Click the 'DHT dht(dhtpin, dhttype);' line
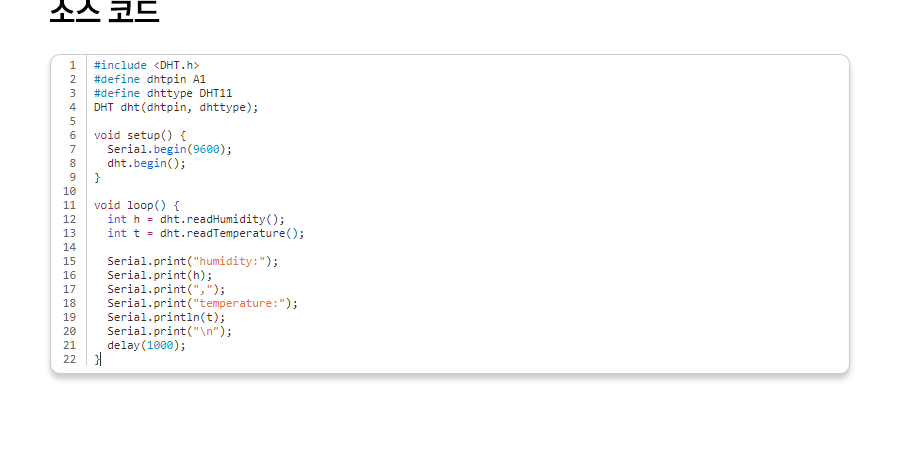900x473 pixels. pos(176,107)
